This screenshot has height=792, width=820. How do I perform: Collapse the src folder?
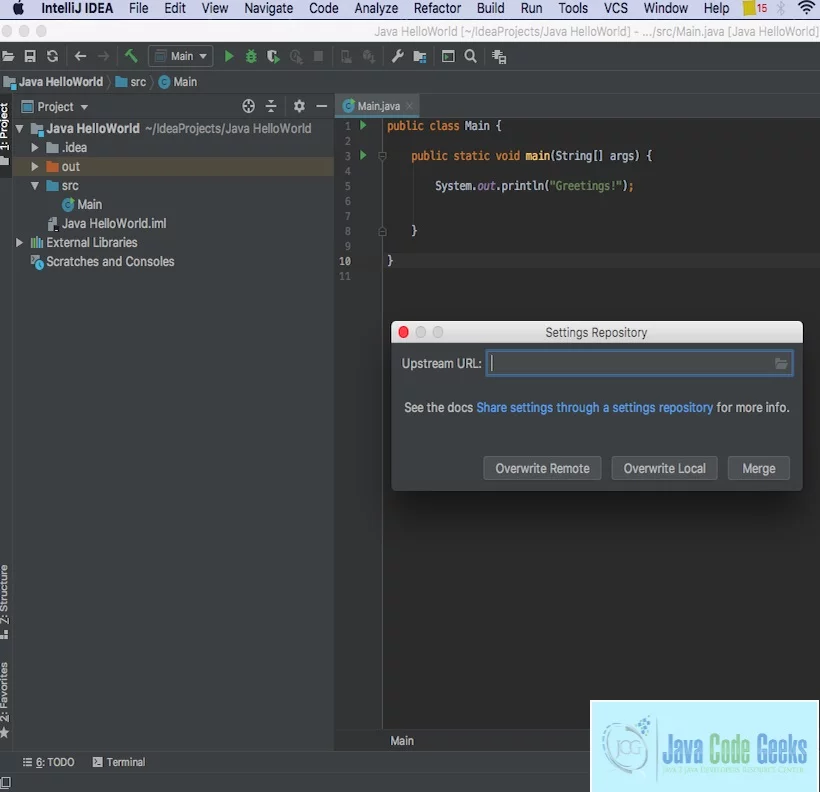pyautogui.click(x=35, y=185)
